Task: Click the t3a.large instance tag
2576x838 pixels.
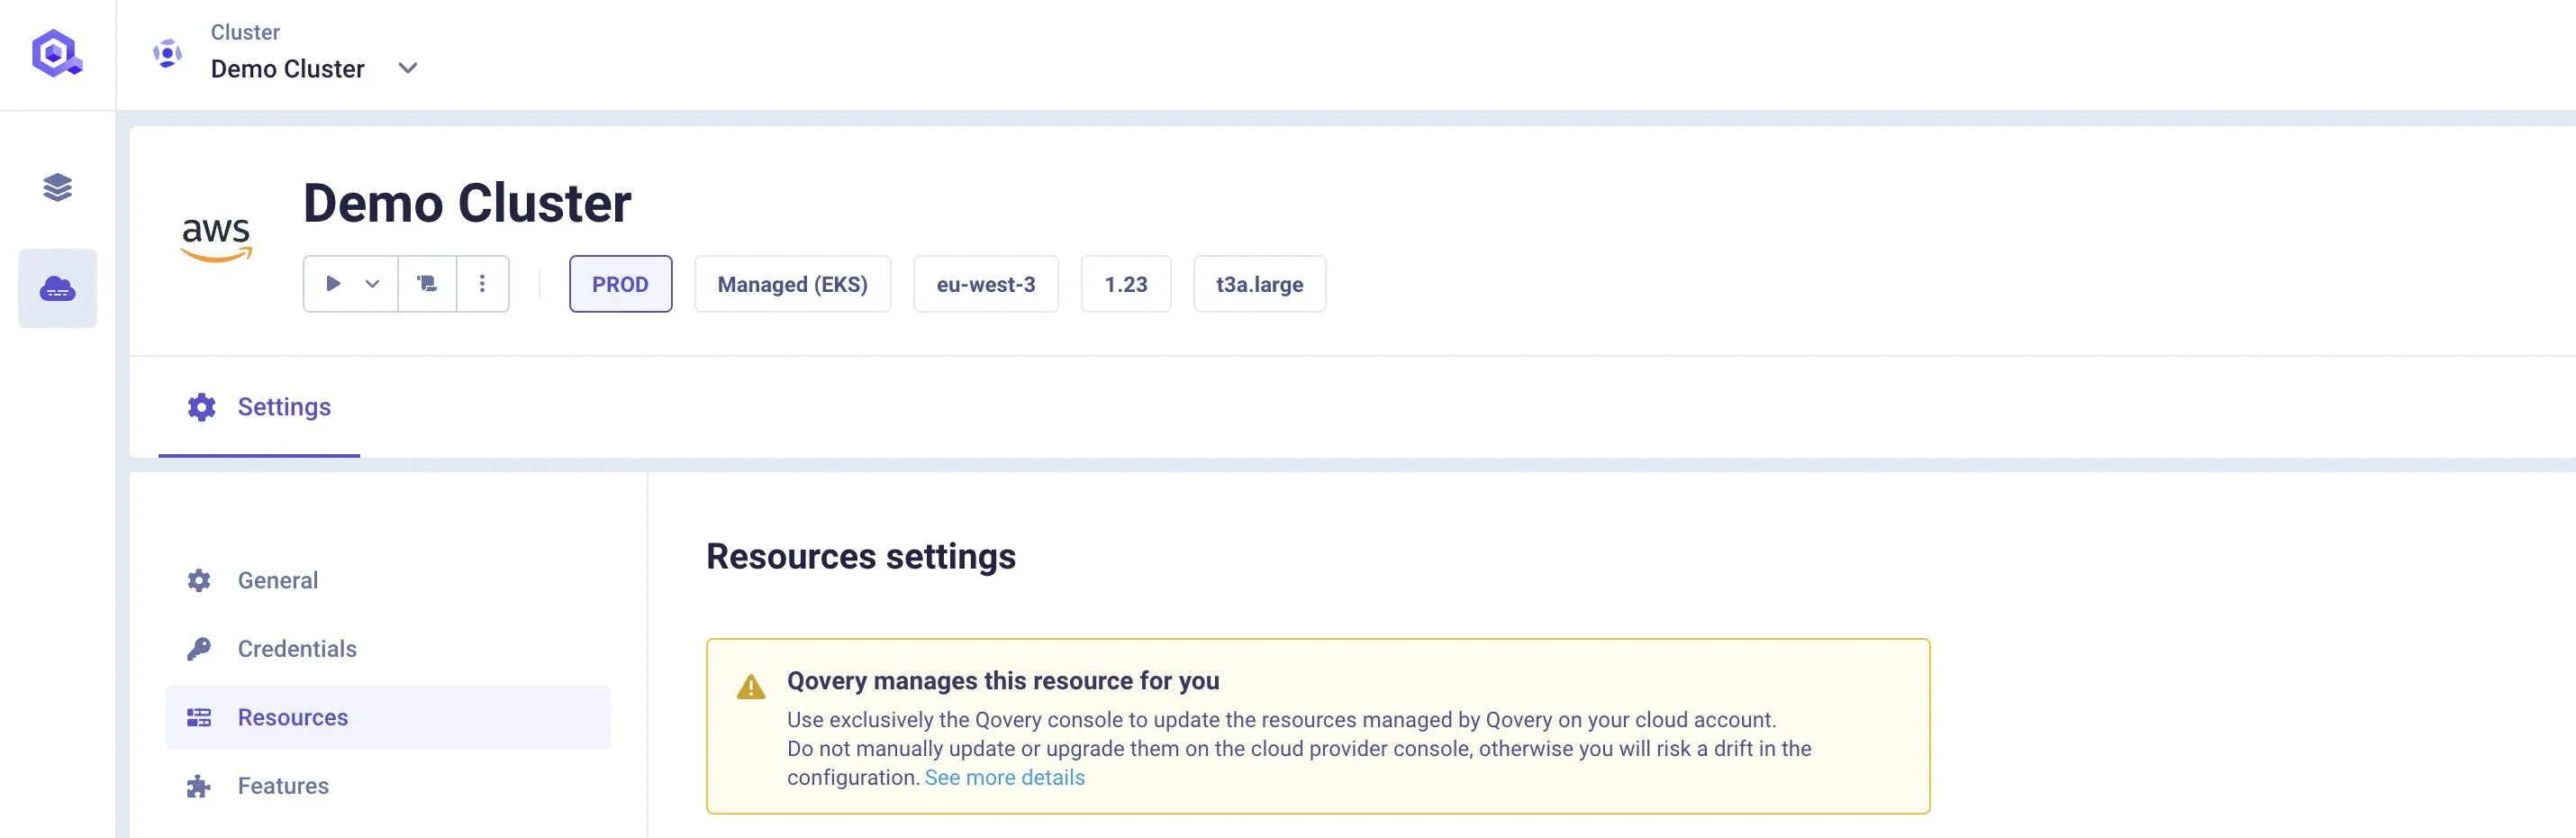Action: 1259,284
